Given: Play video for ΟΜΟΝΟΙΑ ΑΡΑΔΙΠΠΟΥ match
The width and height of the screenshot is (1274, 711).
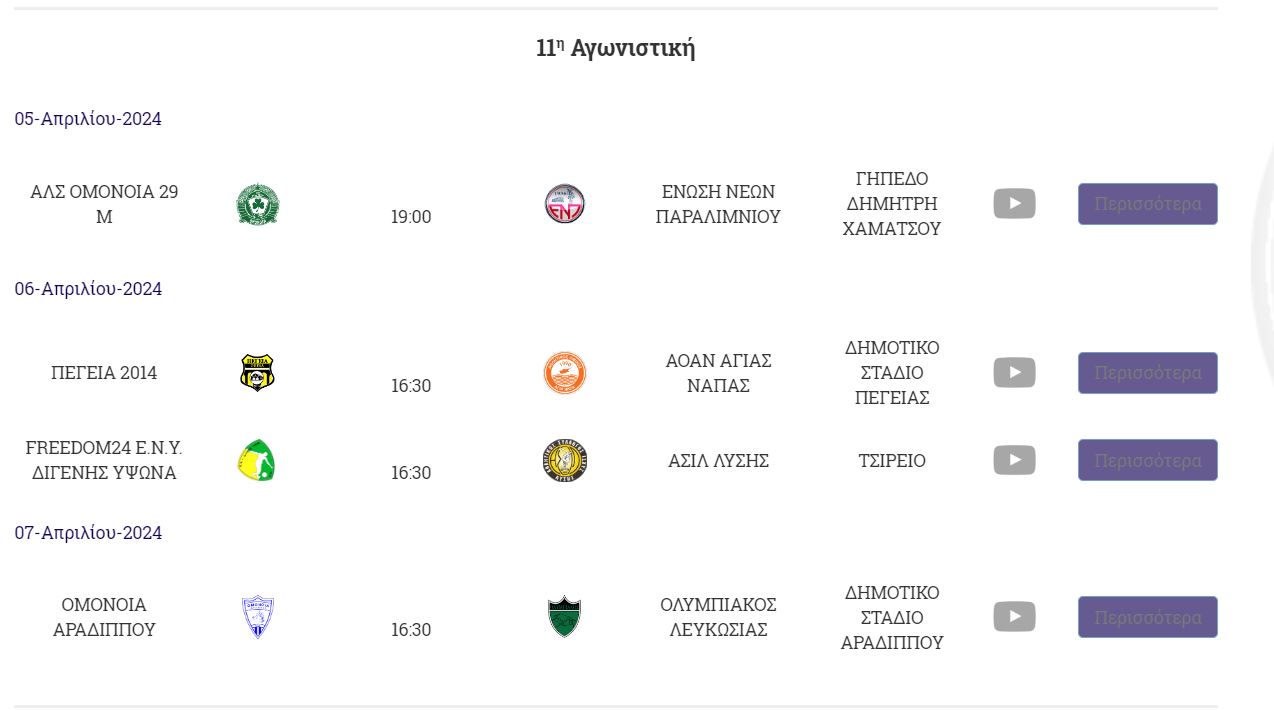Looking at the screenshot, I should coord(1014,617).
